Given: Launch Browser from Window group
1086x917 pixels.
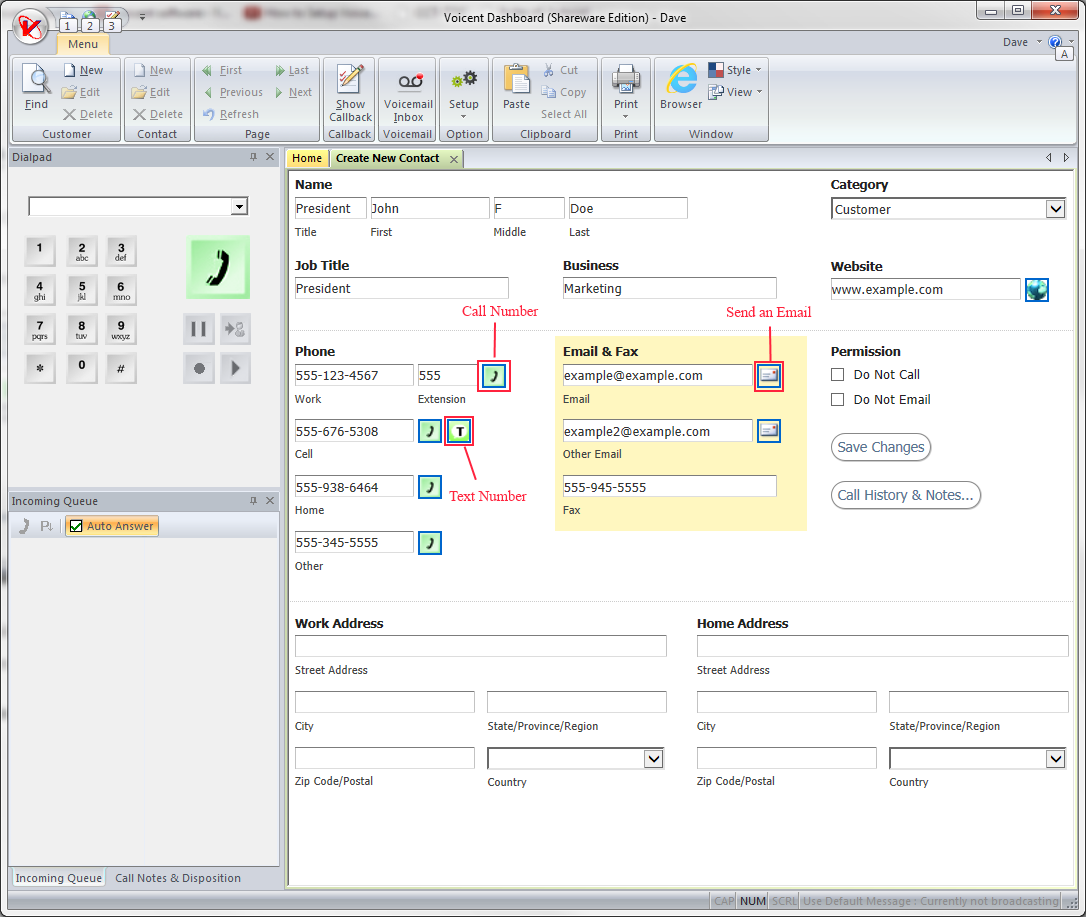Looking at the screenshot, I should (x=681, y=86).
